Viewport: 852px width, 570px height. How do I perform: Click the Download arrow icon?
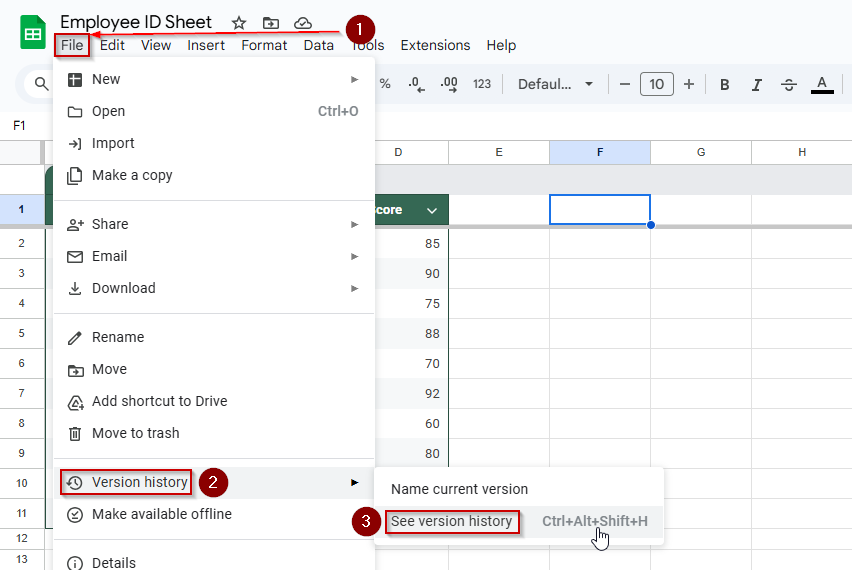[x=75, y=289]
